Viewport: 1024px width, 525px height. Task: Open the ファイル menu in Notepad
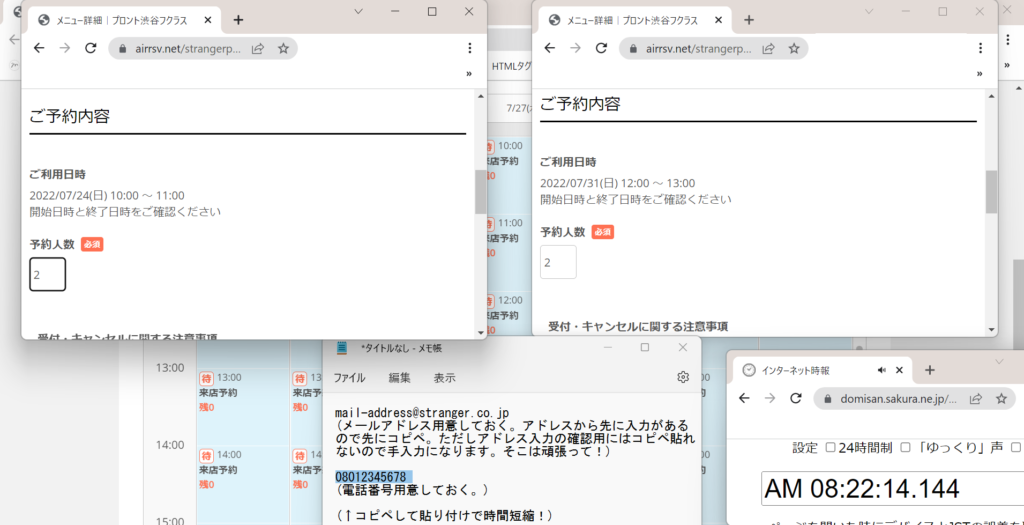click(x=349, y=378)
